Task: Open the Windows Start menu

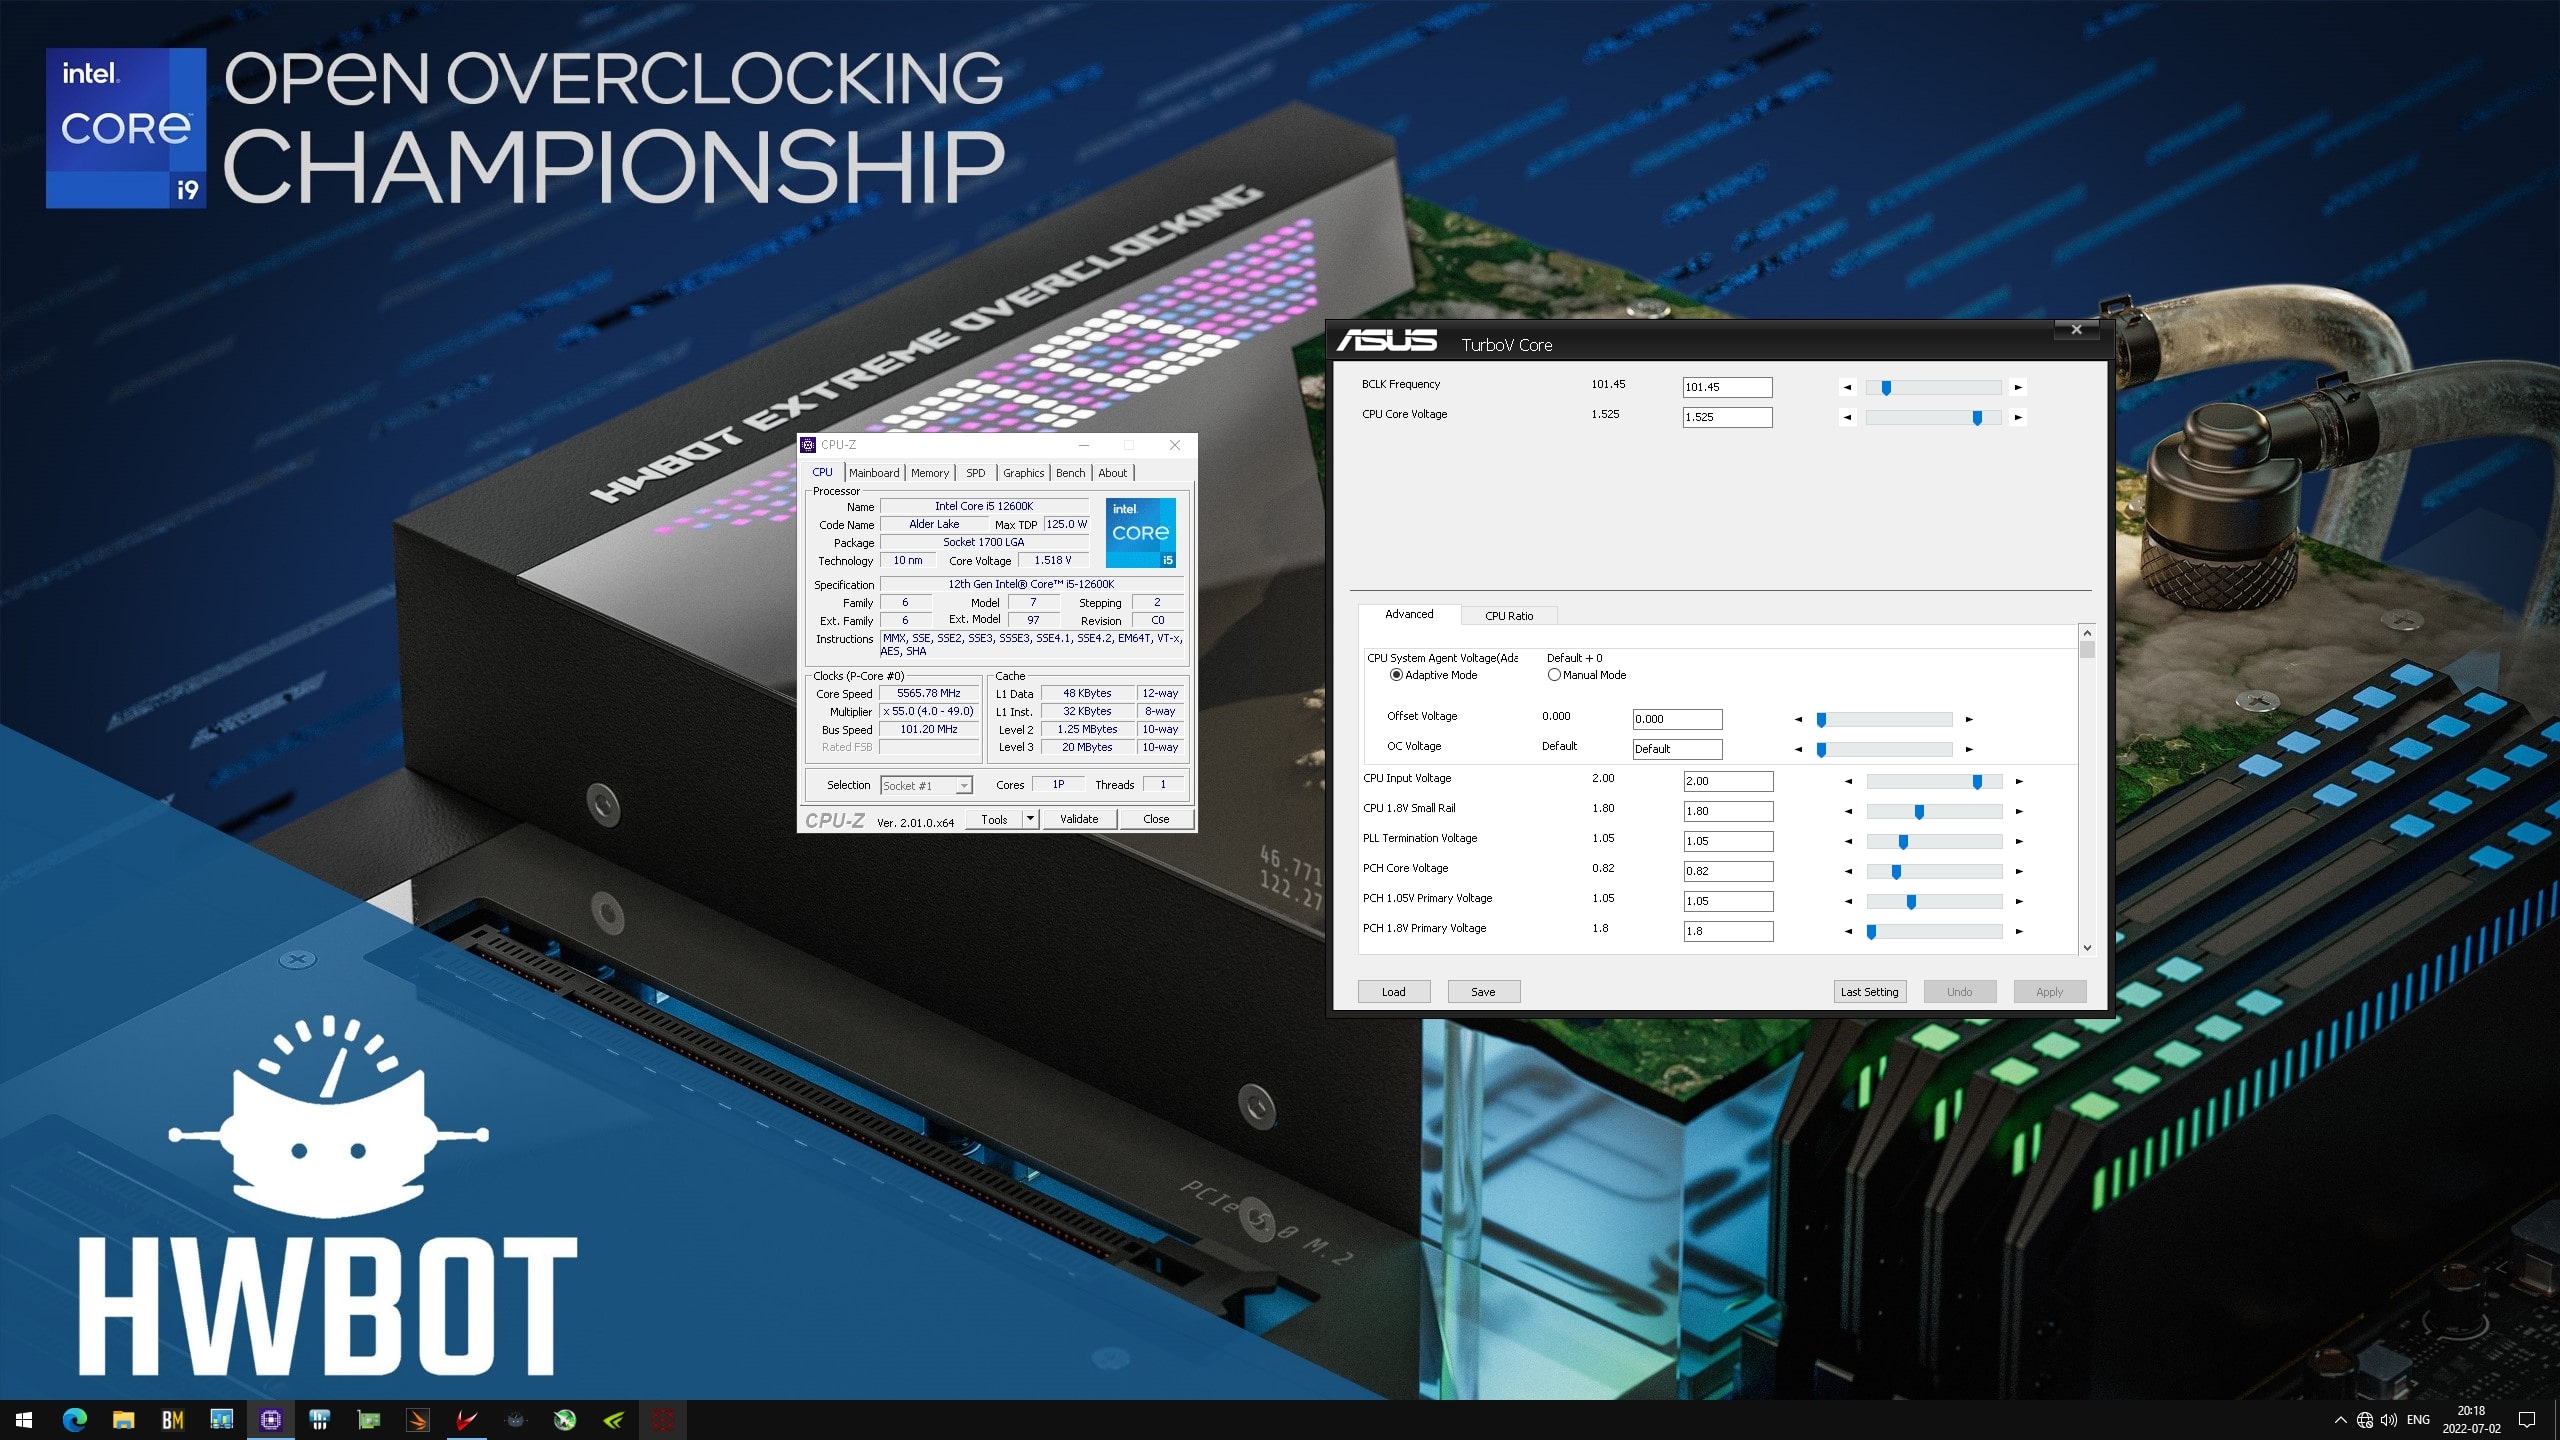Action: (x=24, y=1420)
